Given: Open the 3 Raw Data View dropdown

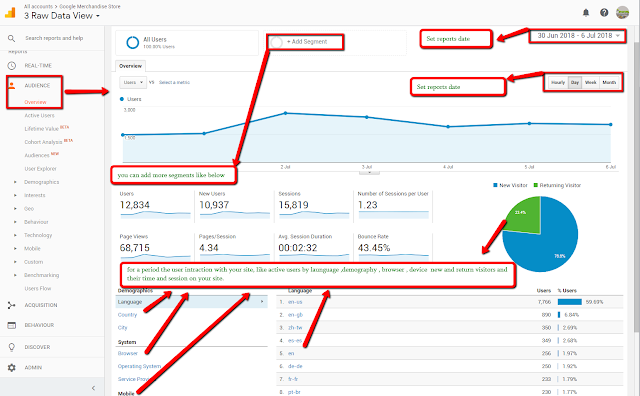Looking at the screenshot, I should (x=62, y=16).
